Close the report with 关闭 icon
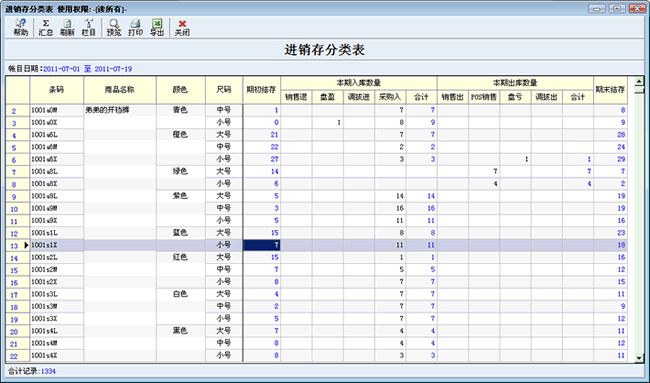 click(x=182, y=27)
